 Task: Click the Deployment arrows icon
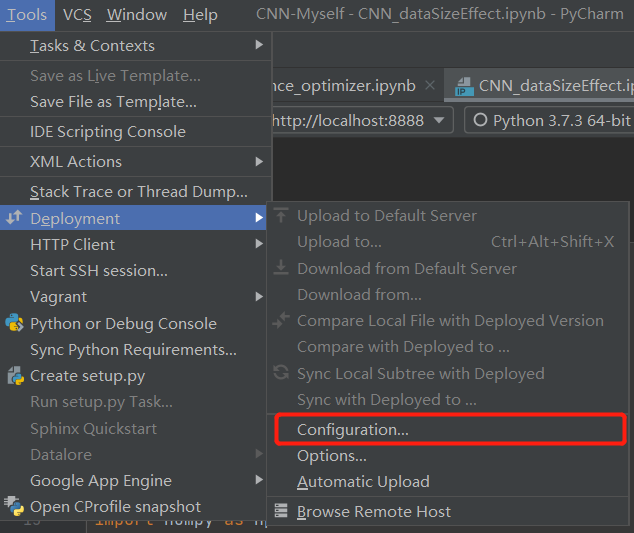14,218
